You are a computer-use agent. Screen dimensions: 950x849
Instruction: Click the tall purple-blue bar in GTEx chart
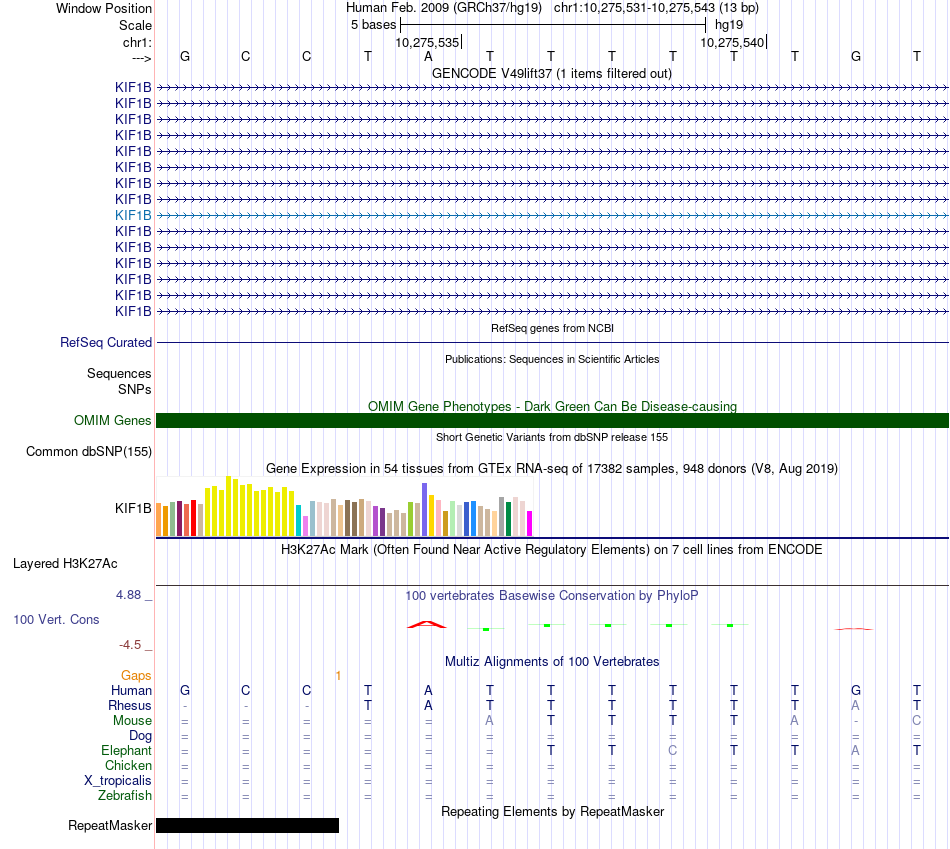[425, 510]
